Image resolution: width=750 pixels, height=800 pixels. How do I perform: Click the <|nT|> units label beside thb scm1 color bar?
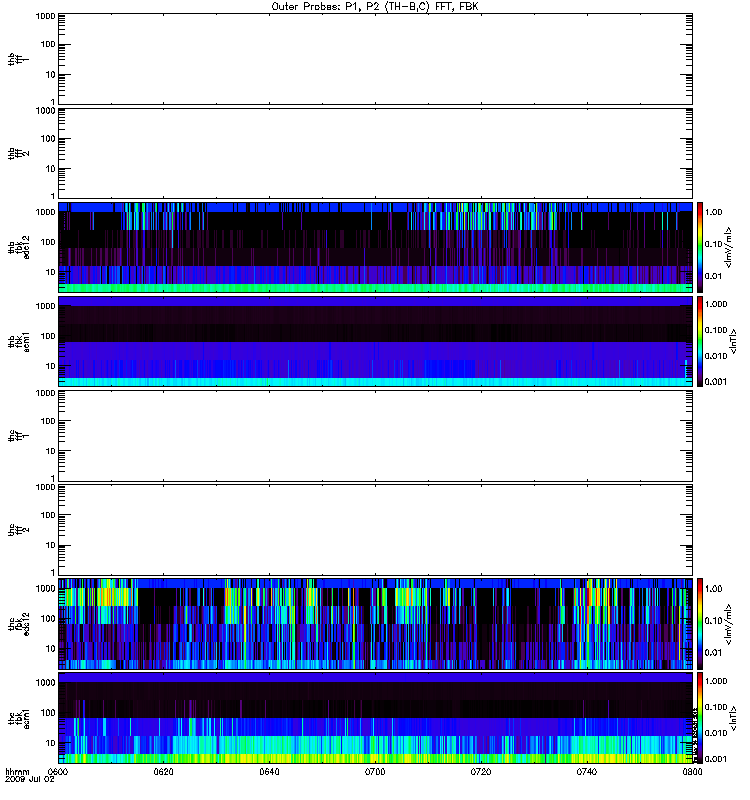click(733, 342)
